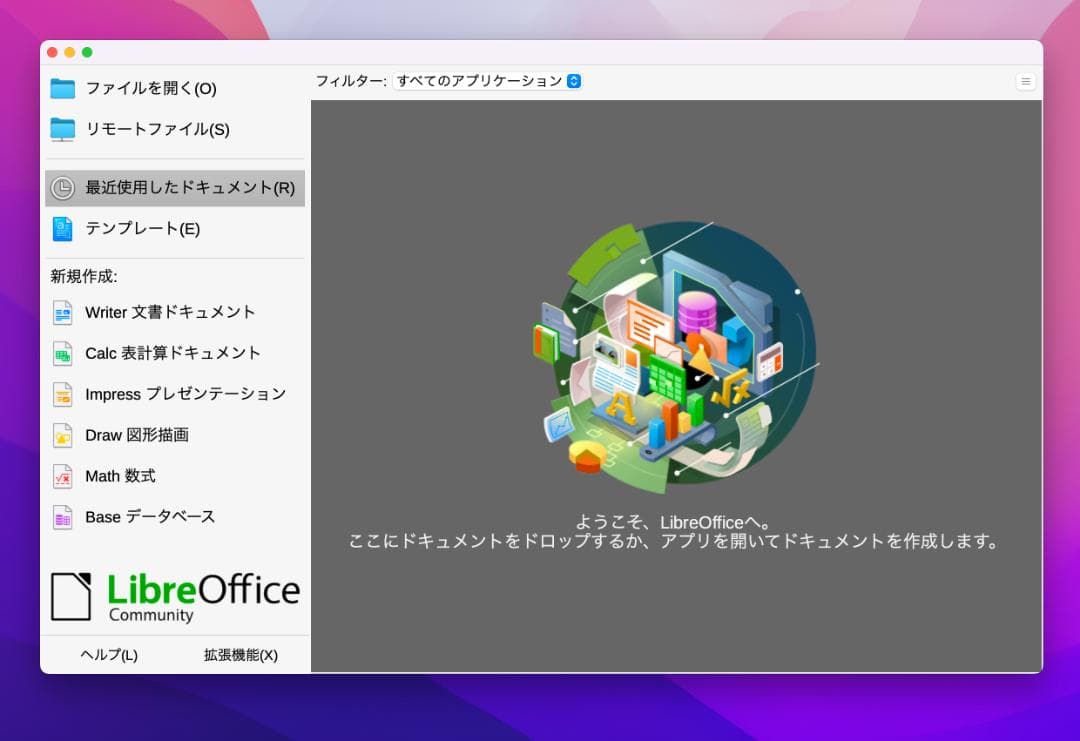The image size is (1080, 741).
Task: Launch the Base データベース wizard
Action: (150, 517)
